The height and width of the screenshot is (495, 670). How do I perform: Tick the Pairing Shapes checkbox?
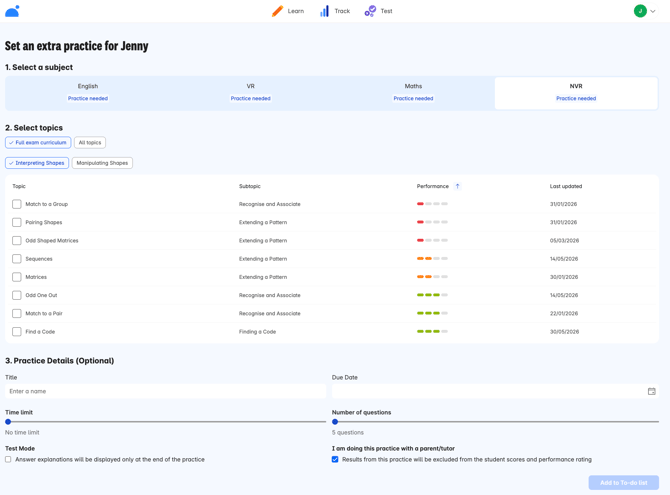tap(17, 222)
